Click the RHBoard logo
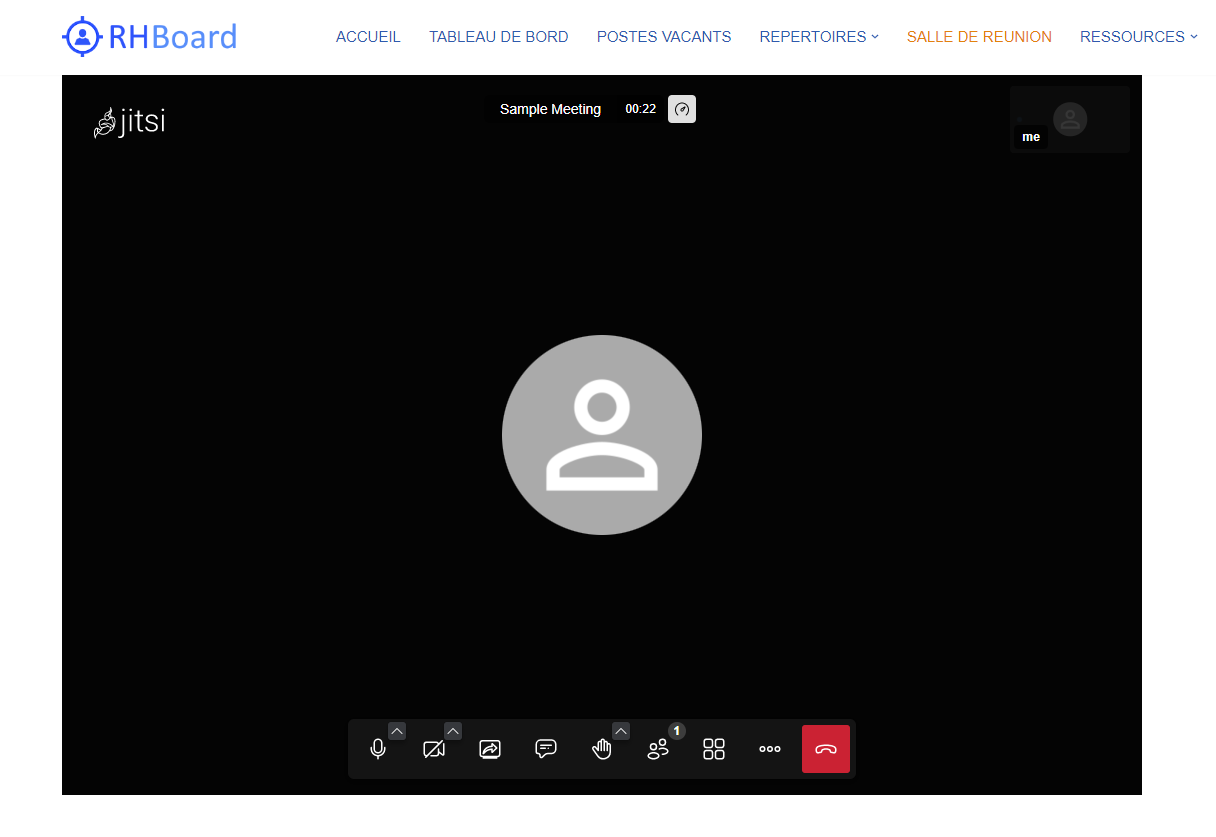 150,37
